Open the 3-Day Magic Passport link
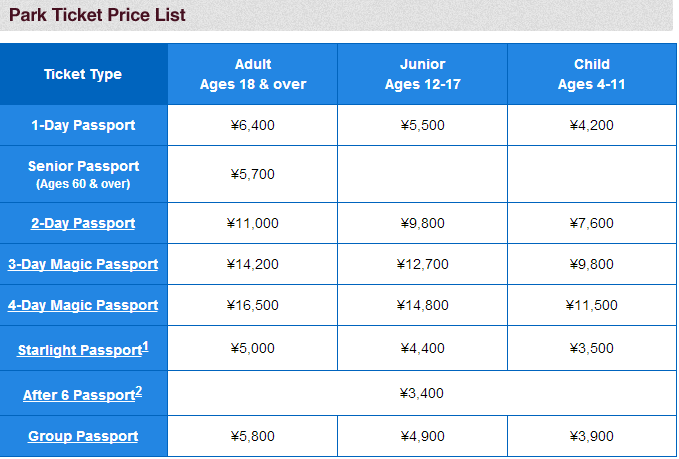 tap(83, 264)
